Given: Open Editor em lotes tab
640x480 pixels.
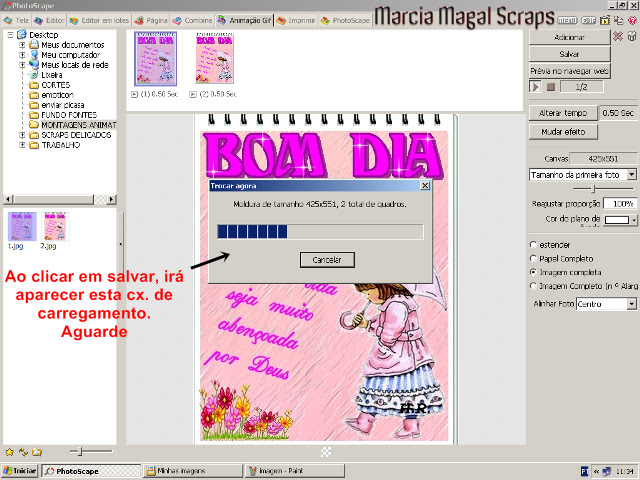Looking at the screenshot, I should (x=99, y=20).
